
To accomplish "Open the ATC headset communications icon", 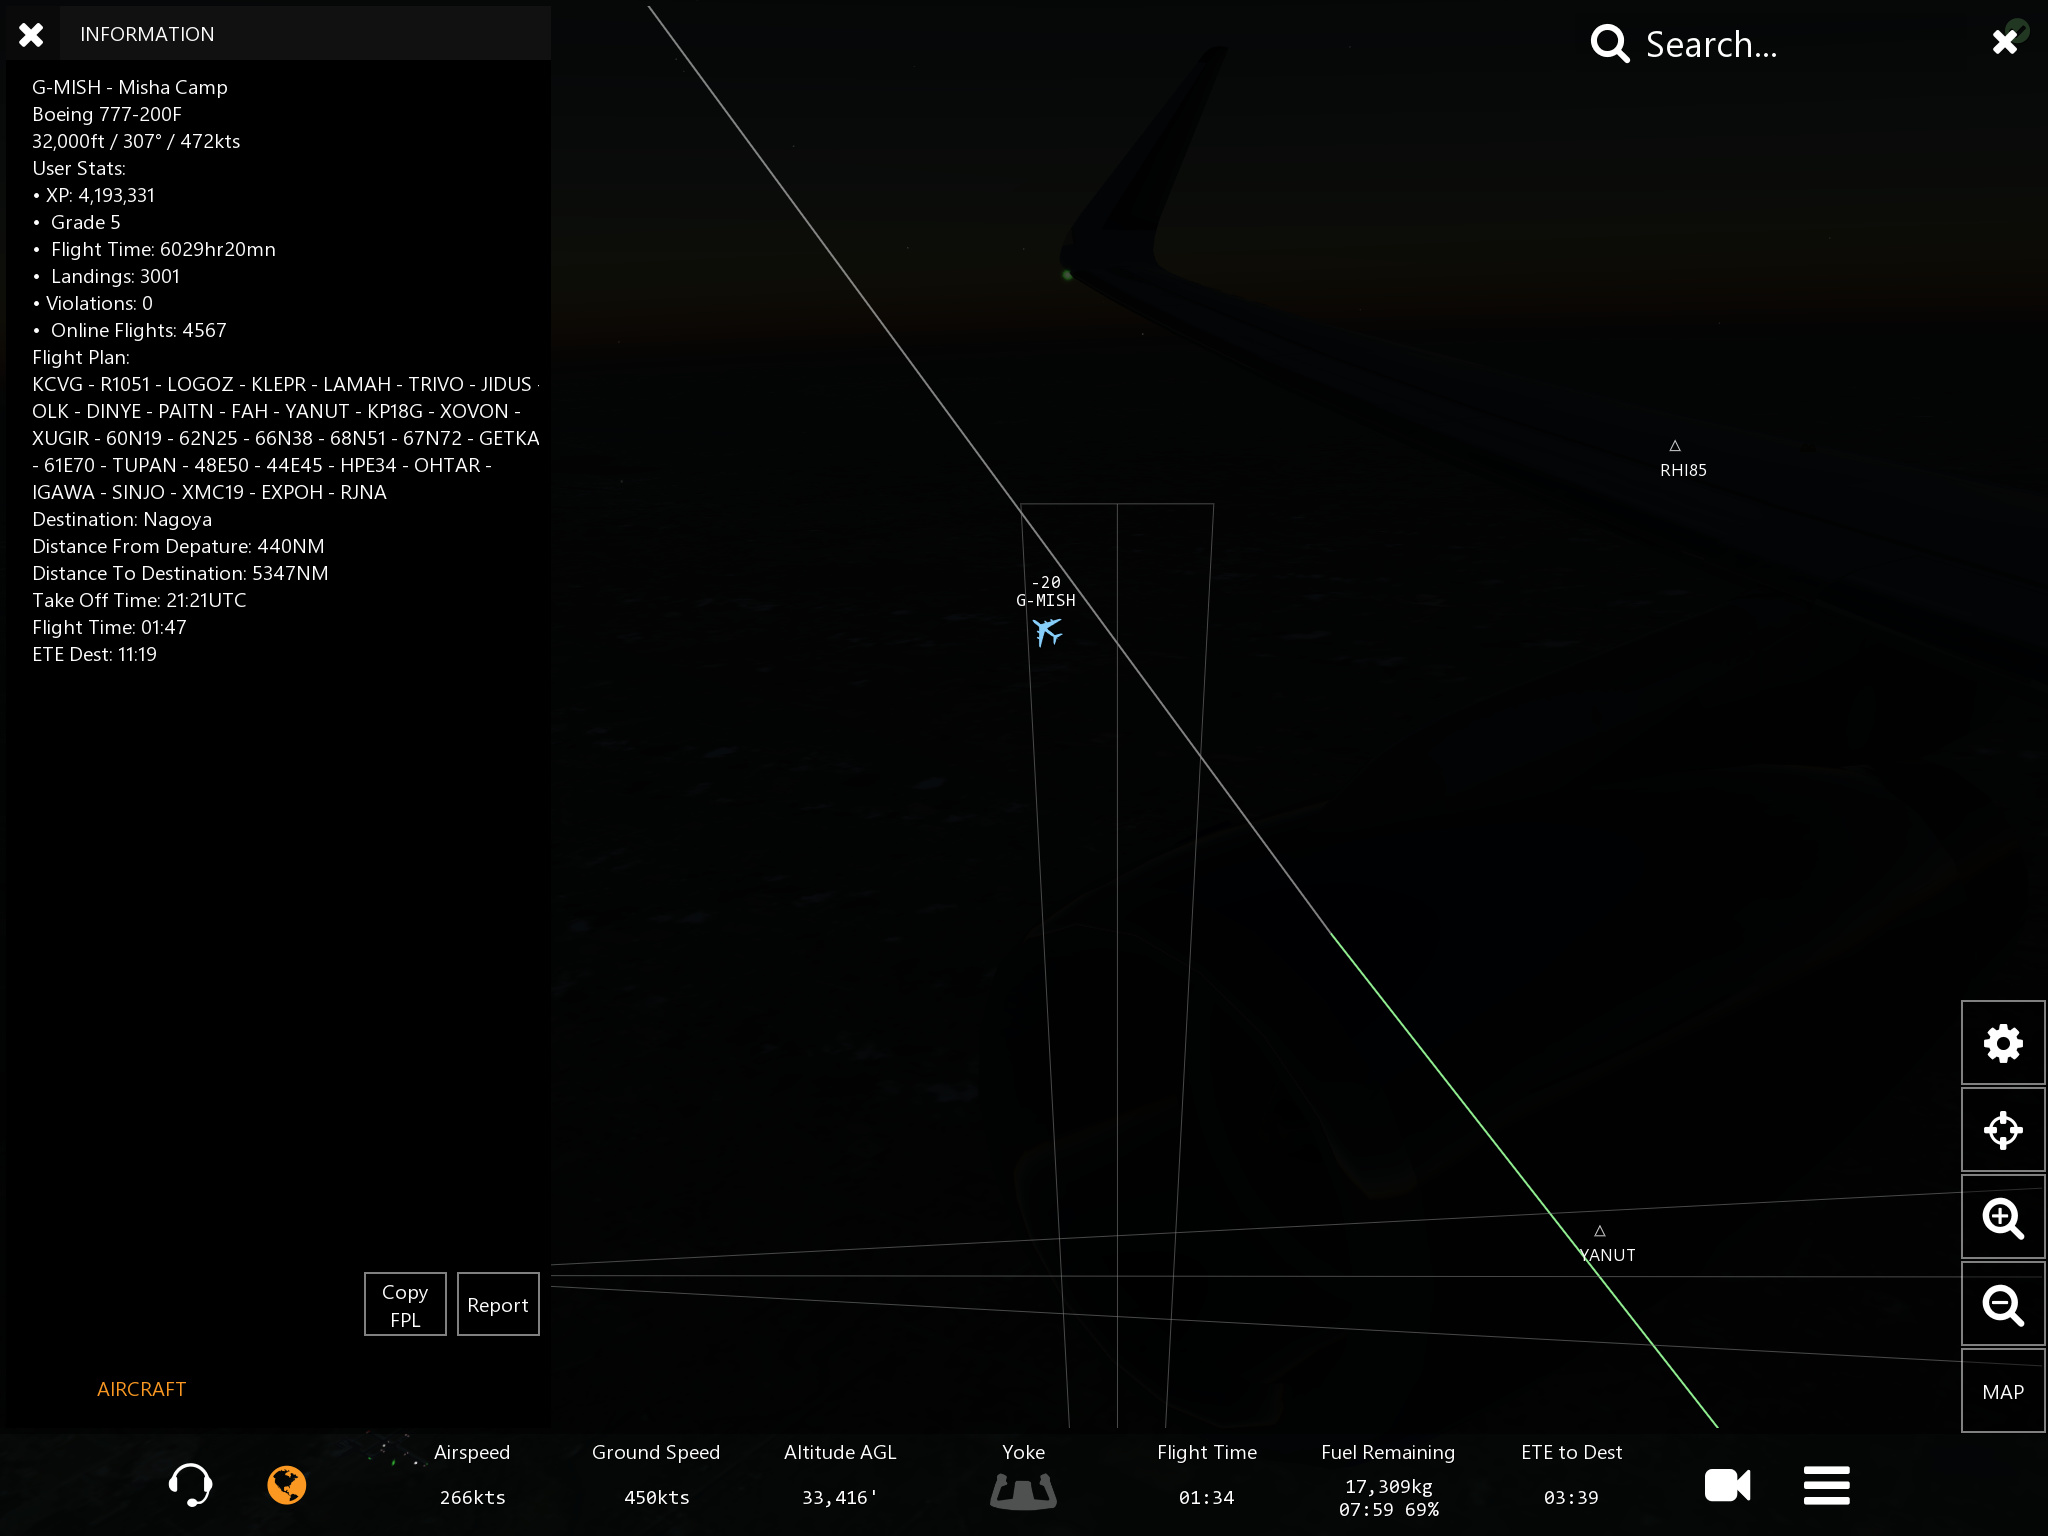I will pyautogui.click(x=190, y=1485).
